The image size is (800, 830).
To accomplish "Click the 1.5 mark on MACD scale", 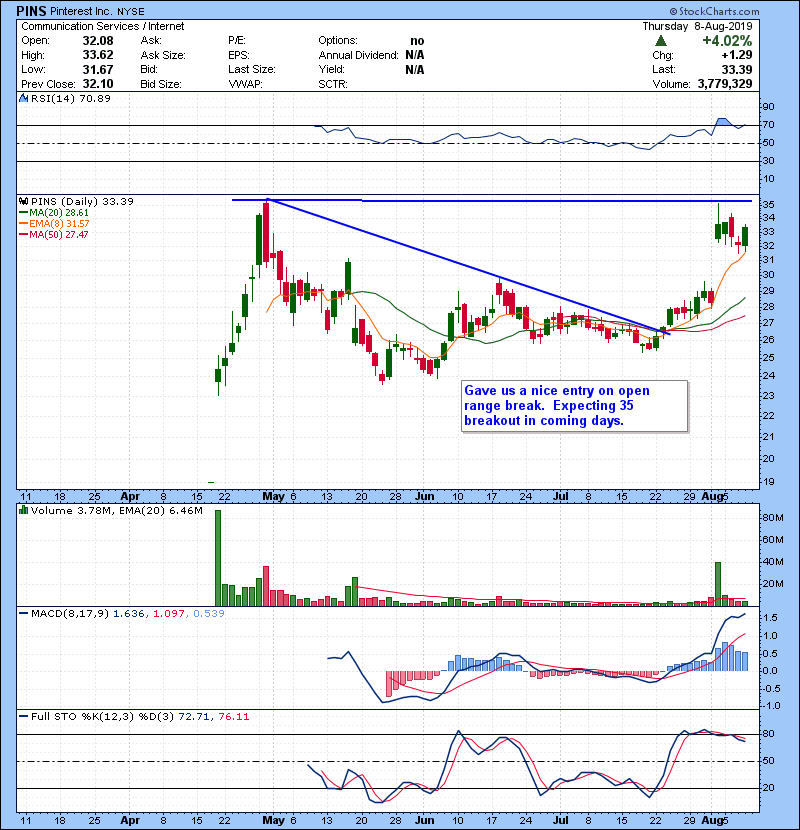I will click(770, 618).
